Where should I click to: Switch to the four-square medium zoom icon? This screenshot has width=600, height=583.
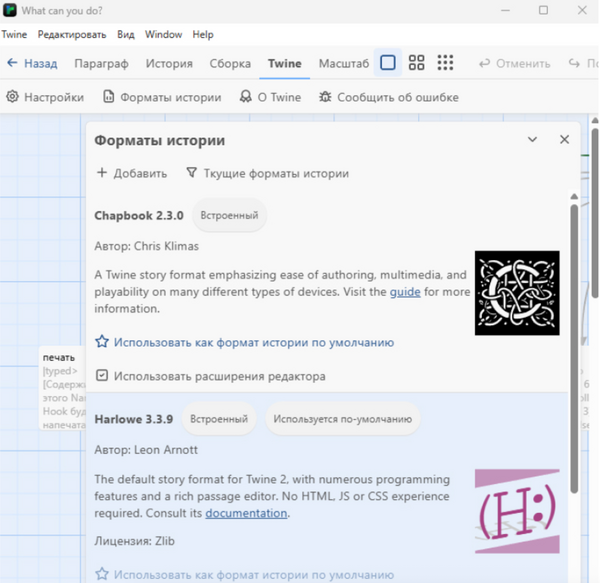pyautogui.click(x=416, y=63)
